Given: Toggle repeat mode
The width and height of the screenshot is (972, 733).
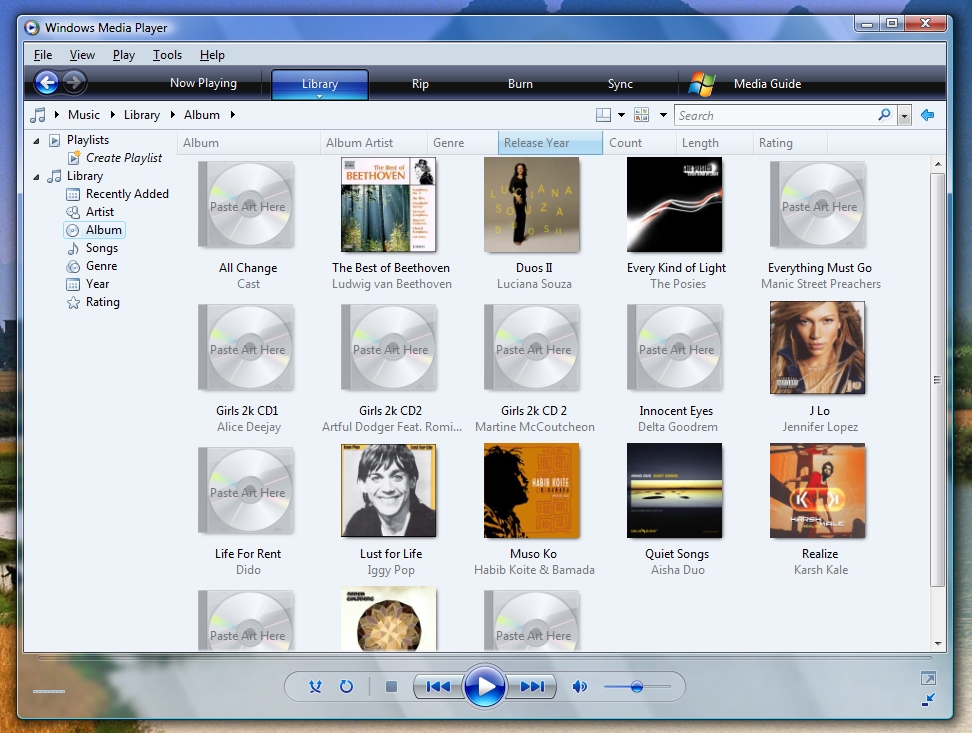Looking at the screenshot, I should pos(346,687).
